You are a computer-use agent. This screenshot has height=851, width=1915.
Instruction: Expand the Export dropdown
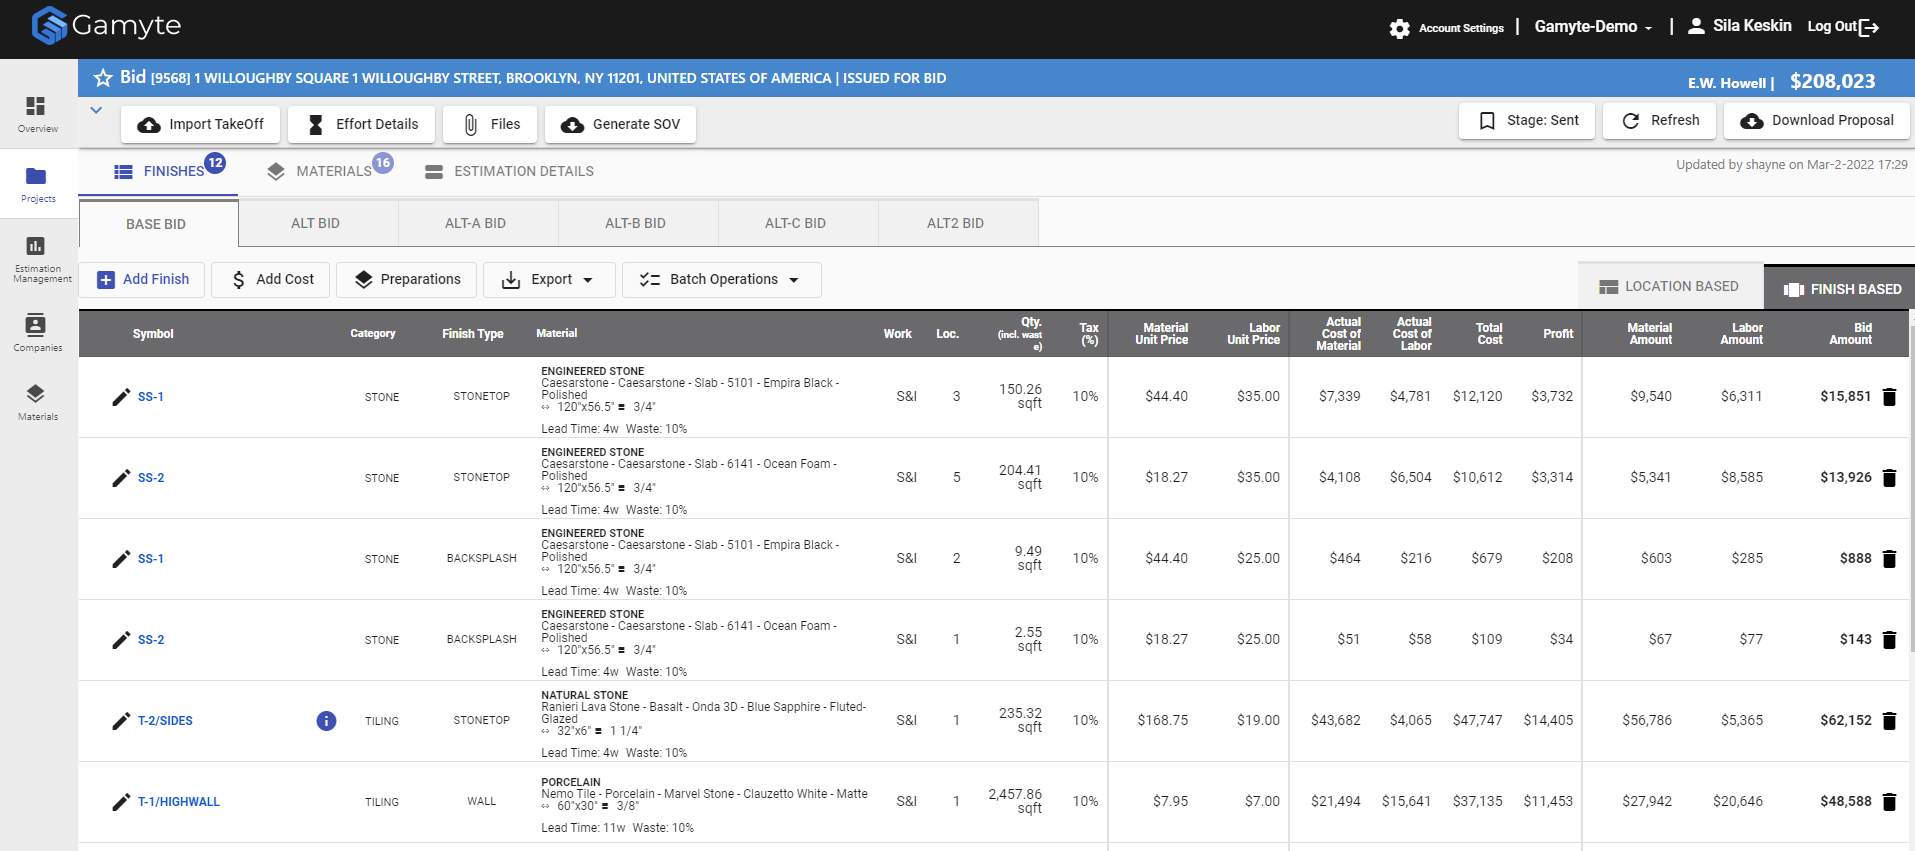click(547, 280)
